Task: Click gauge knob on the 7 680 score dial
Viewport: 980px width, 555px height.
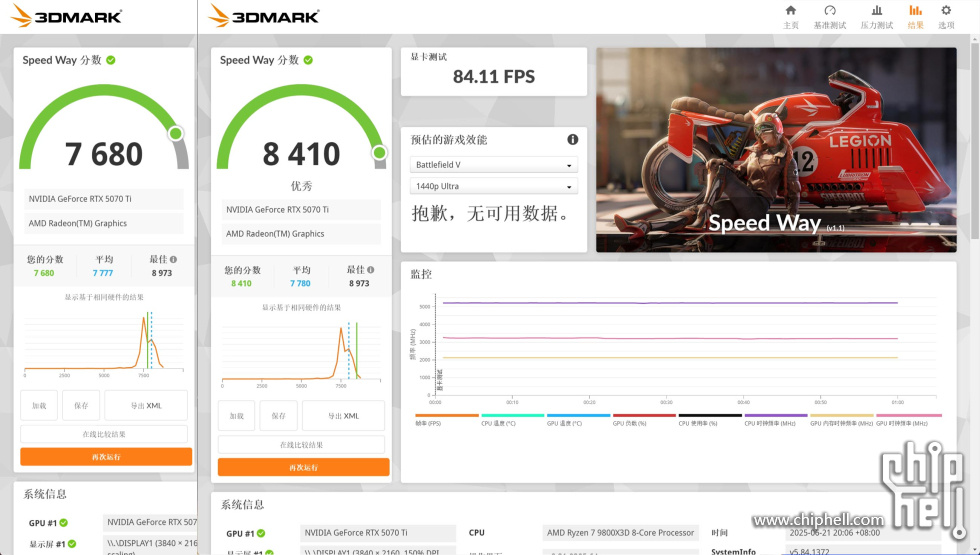Action: point(176,133)
